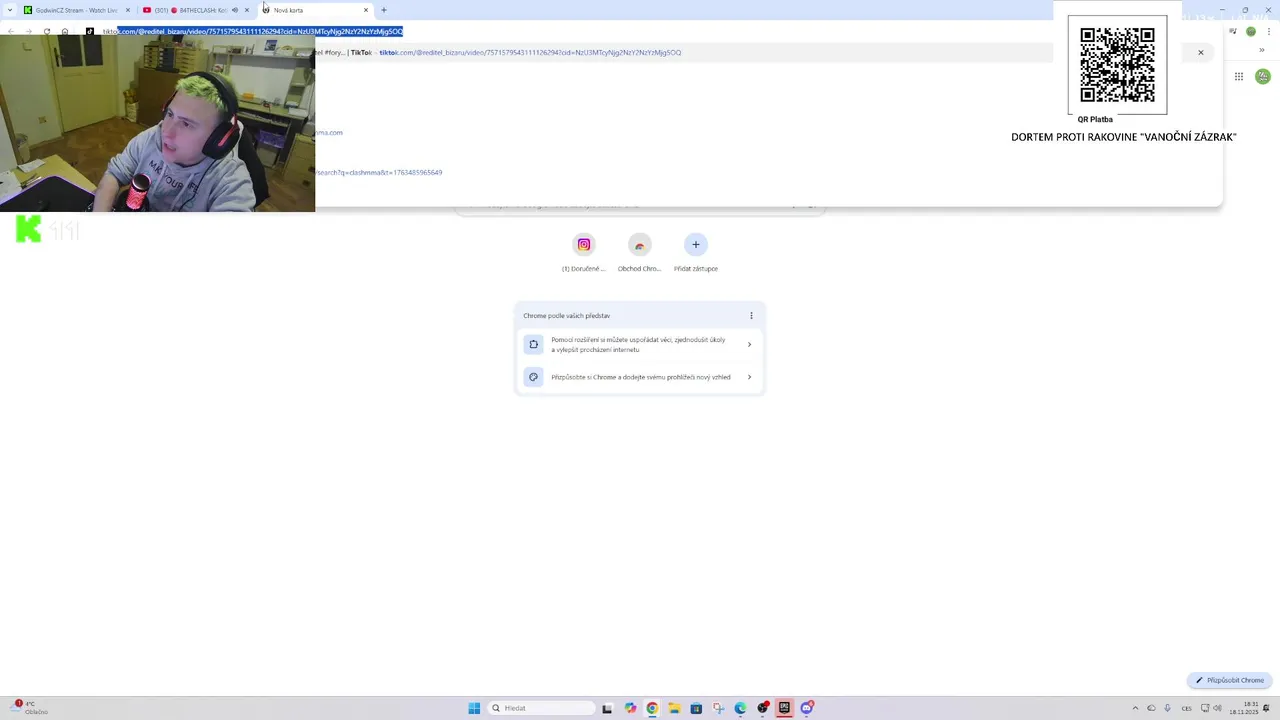This screenshot has width=1280, height=720.
Task: Open the Obchod Chrome shortcut tile
Action: point(640,253)
